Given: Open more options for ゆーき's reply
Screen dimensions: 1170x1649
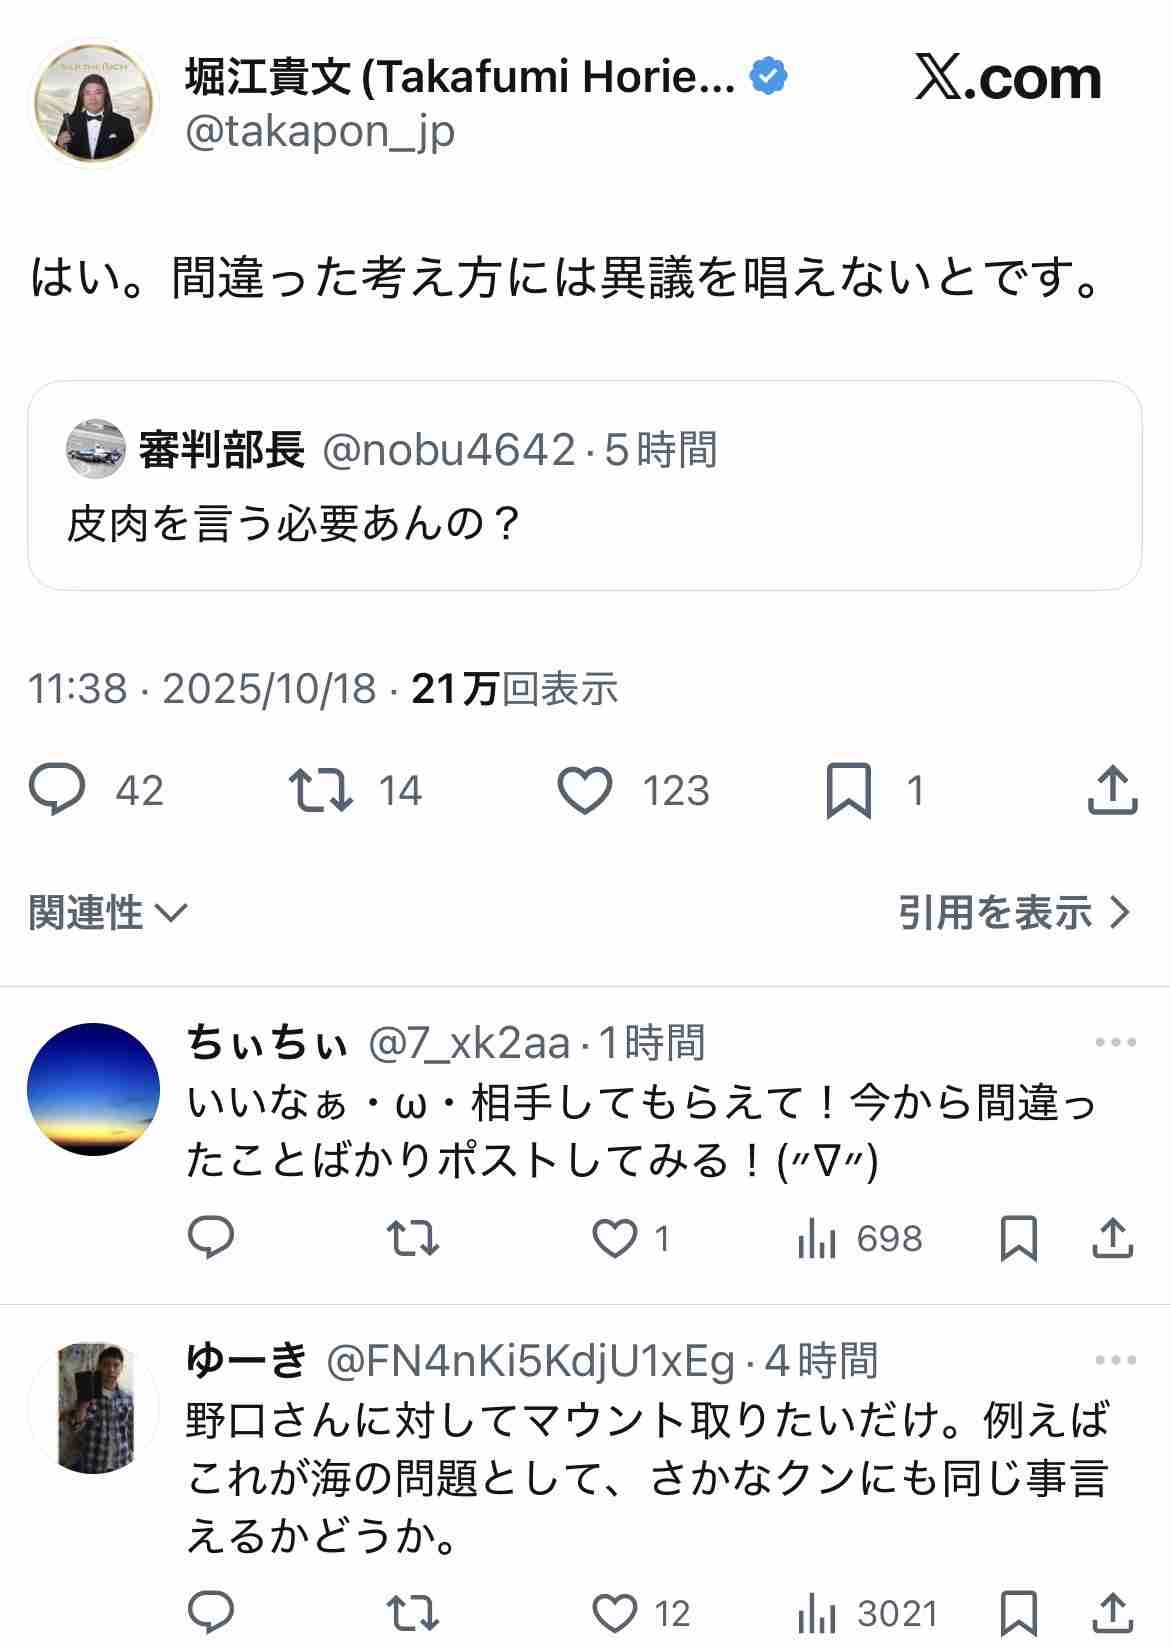Looking at the screenshot, I should (1115, 1361).
